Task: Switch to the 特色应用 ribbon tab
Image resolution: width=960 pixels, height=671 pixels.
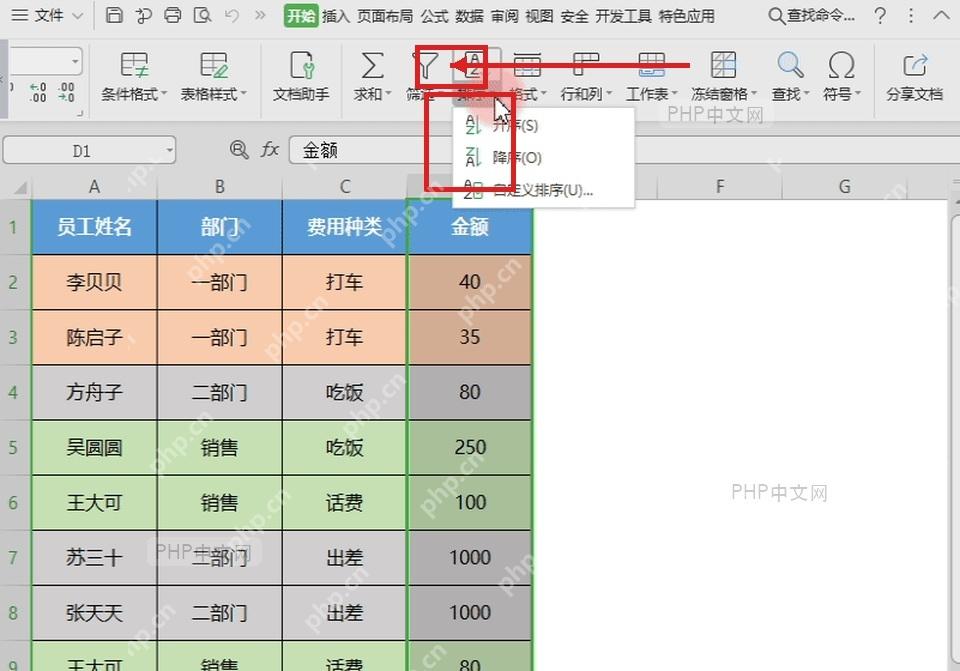Action: 686,16
